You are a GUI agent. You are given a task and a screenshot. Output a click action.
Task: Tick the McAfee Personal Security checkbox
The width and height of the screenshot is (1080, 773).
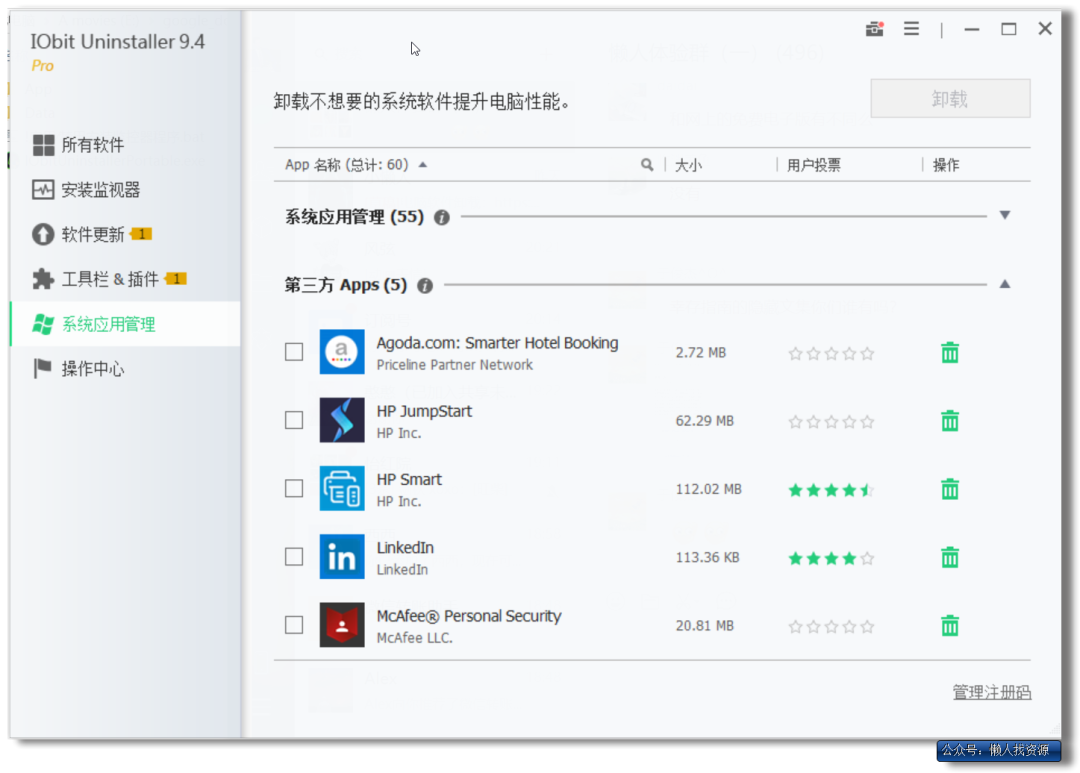[294, 625]
